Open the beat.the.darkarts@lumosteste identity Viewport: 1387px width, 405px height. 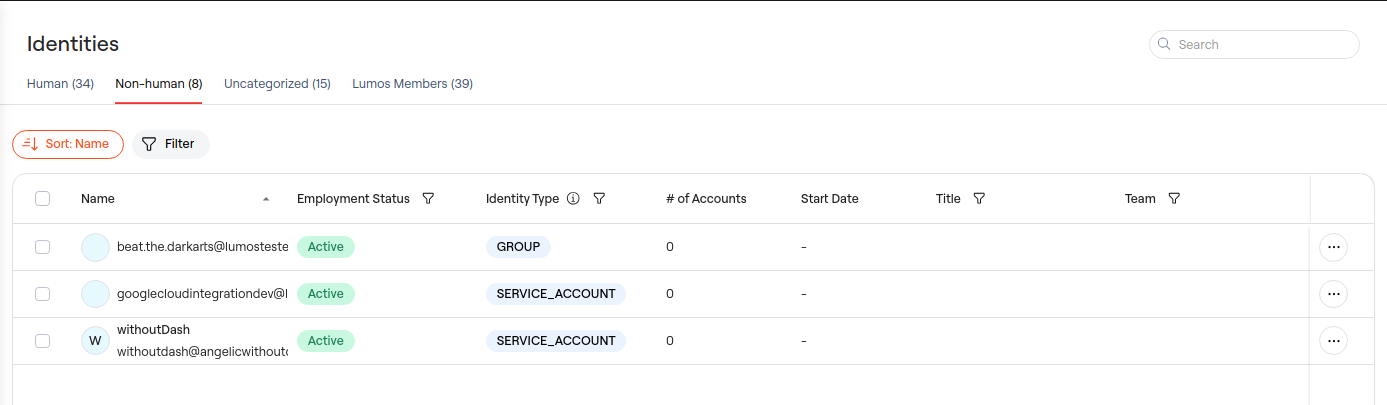click(x=202, y=247)
